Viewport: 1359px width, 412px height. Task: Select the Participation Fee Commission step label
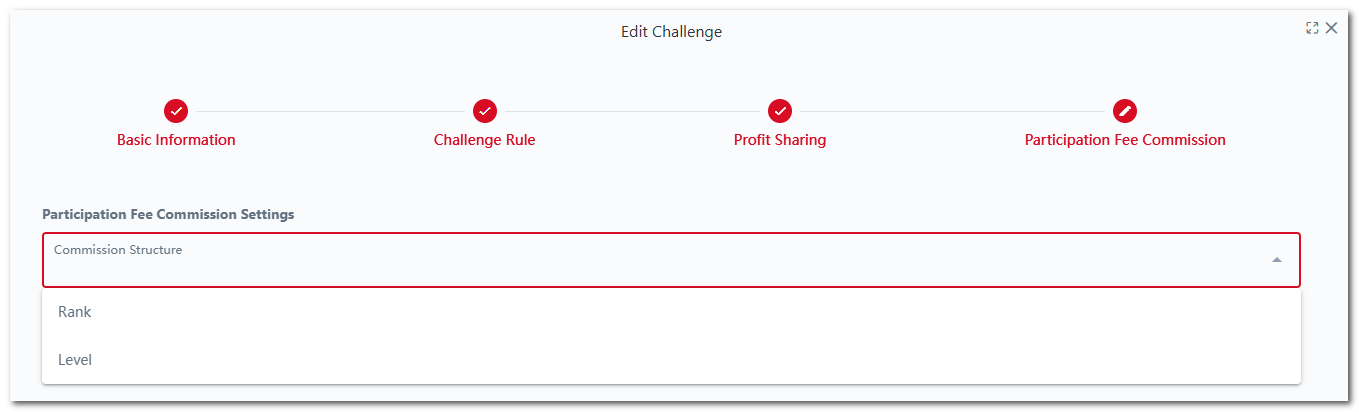coord(1125,140)
